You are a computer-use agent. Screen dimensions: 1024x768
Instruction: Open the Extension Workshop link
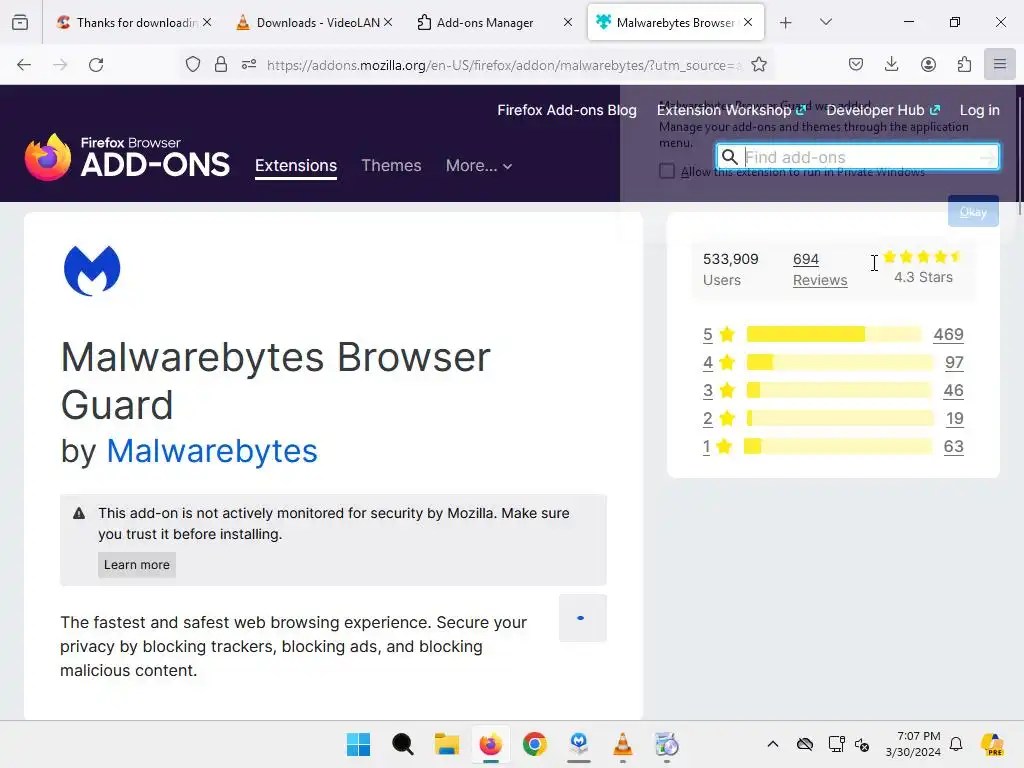tap(731, 110)
